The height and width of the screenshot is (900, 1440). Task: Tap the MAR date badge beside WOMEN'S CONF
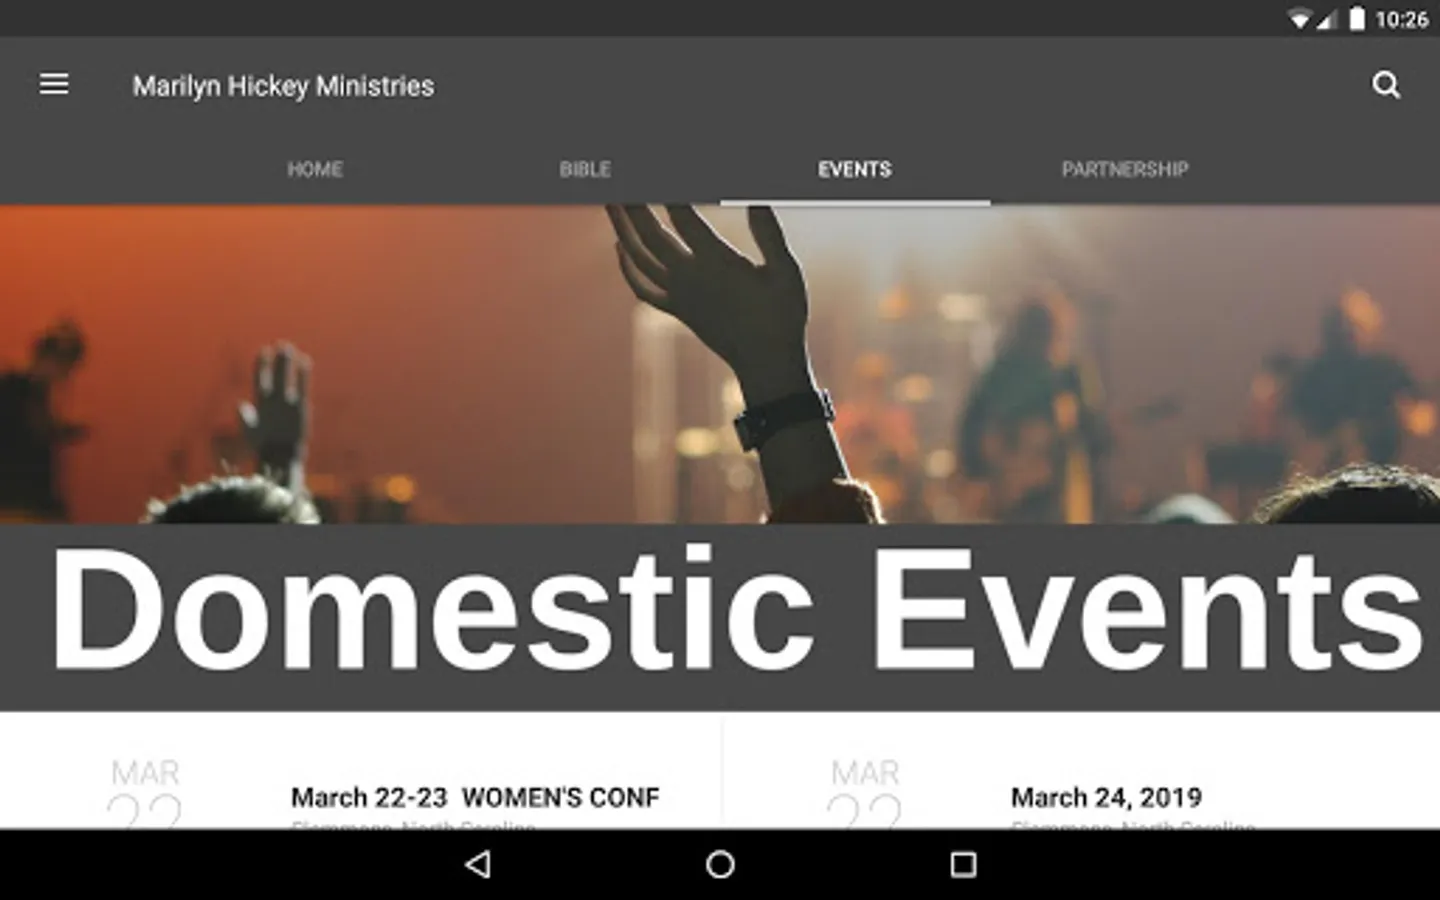[145, 795]
